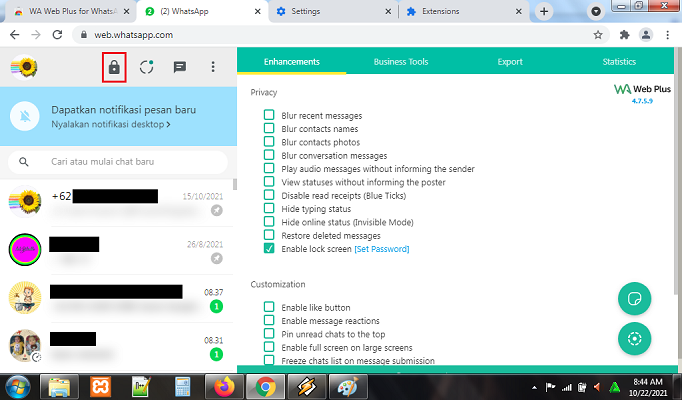Viewport: 682px width, 400px height.
Task: Enable Blur recent messages
Action: (x=269, y=115)
